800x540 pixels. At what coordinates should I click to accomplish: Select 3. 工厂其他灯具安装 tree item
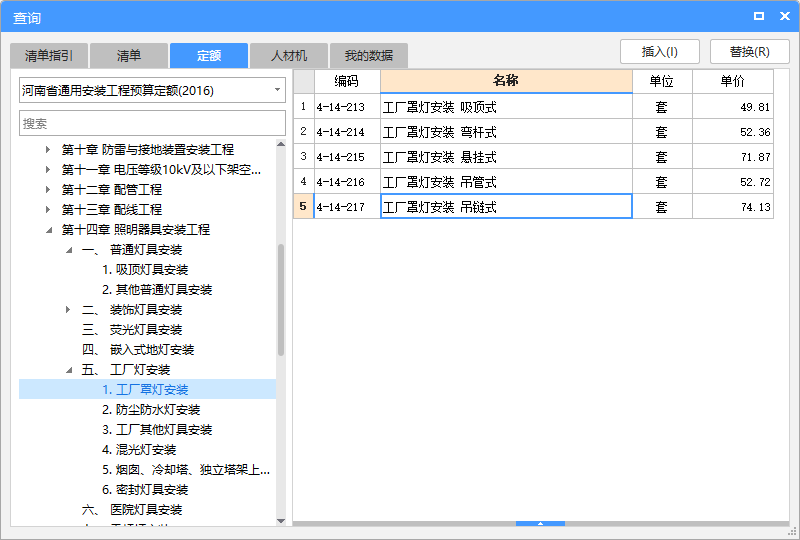[157, 430]
